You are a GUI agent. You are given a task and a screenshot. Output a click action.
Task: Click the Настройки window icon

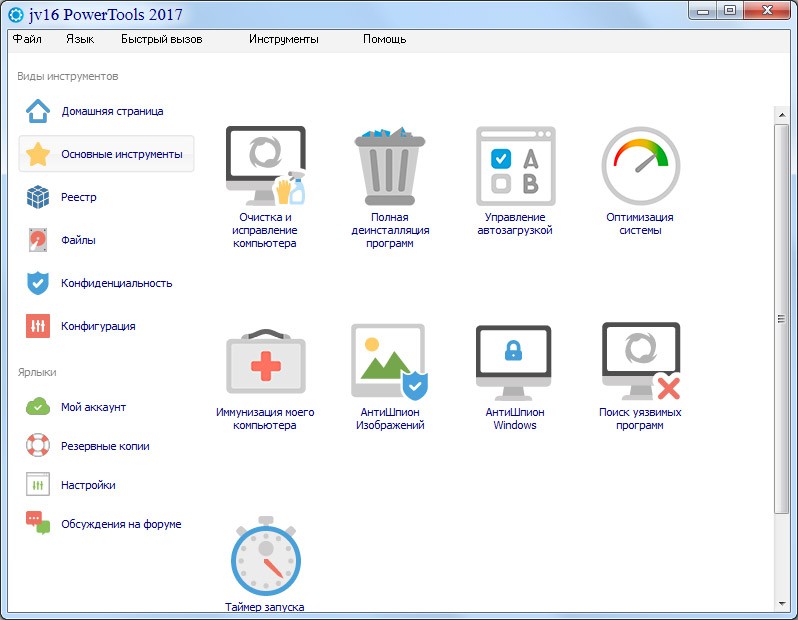(x=38, y=485)
